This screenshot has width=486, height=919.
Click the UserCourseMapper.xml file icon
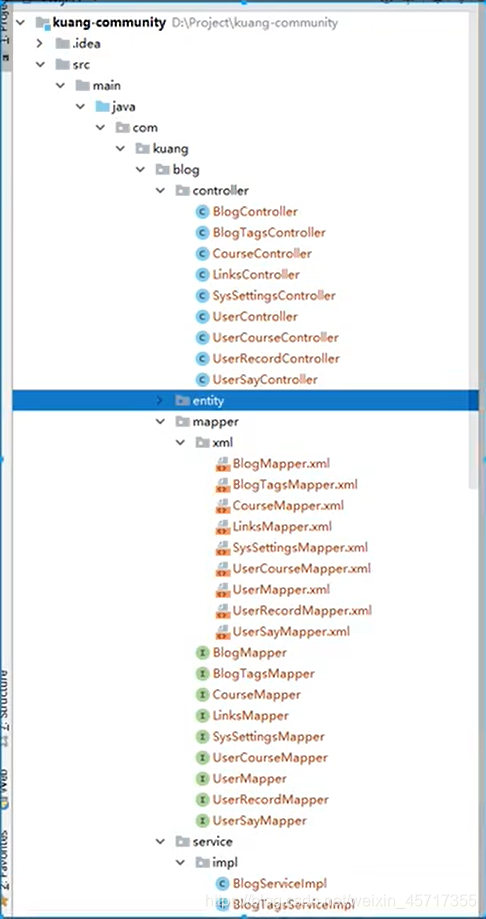point(223,569)
